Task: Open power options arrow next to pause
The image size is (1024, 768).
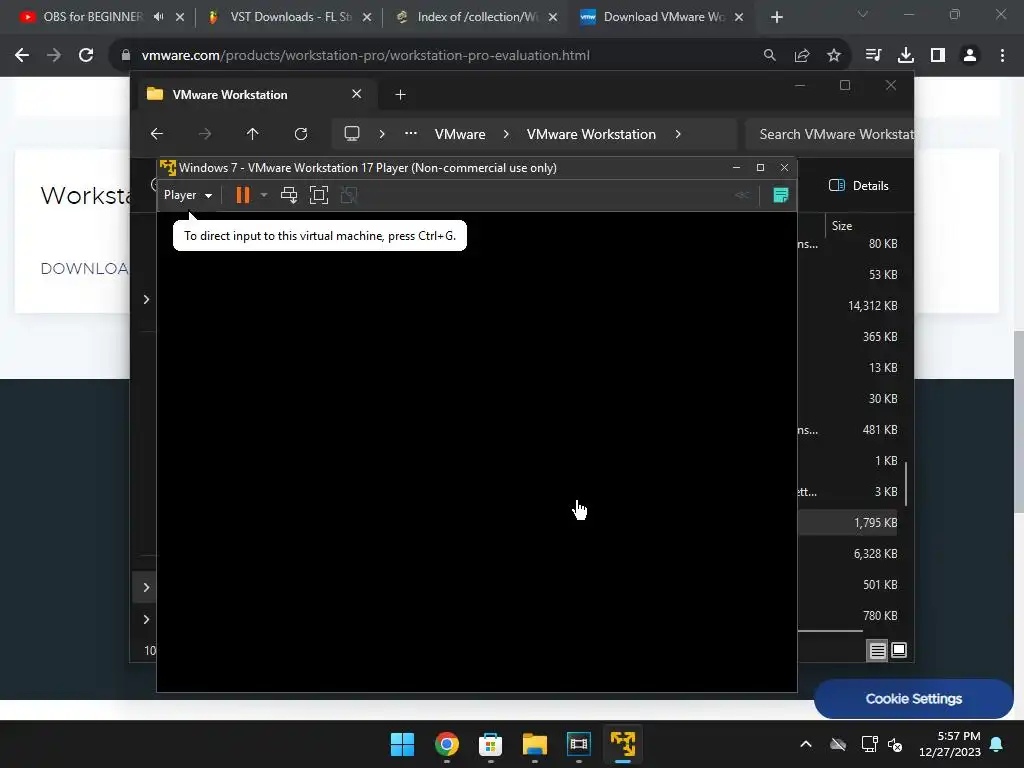Action: tap(264, 195)
